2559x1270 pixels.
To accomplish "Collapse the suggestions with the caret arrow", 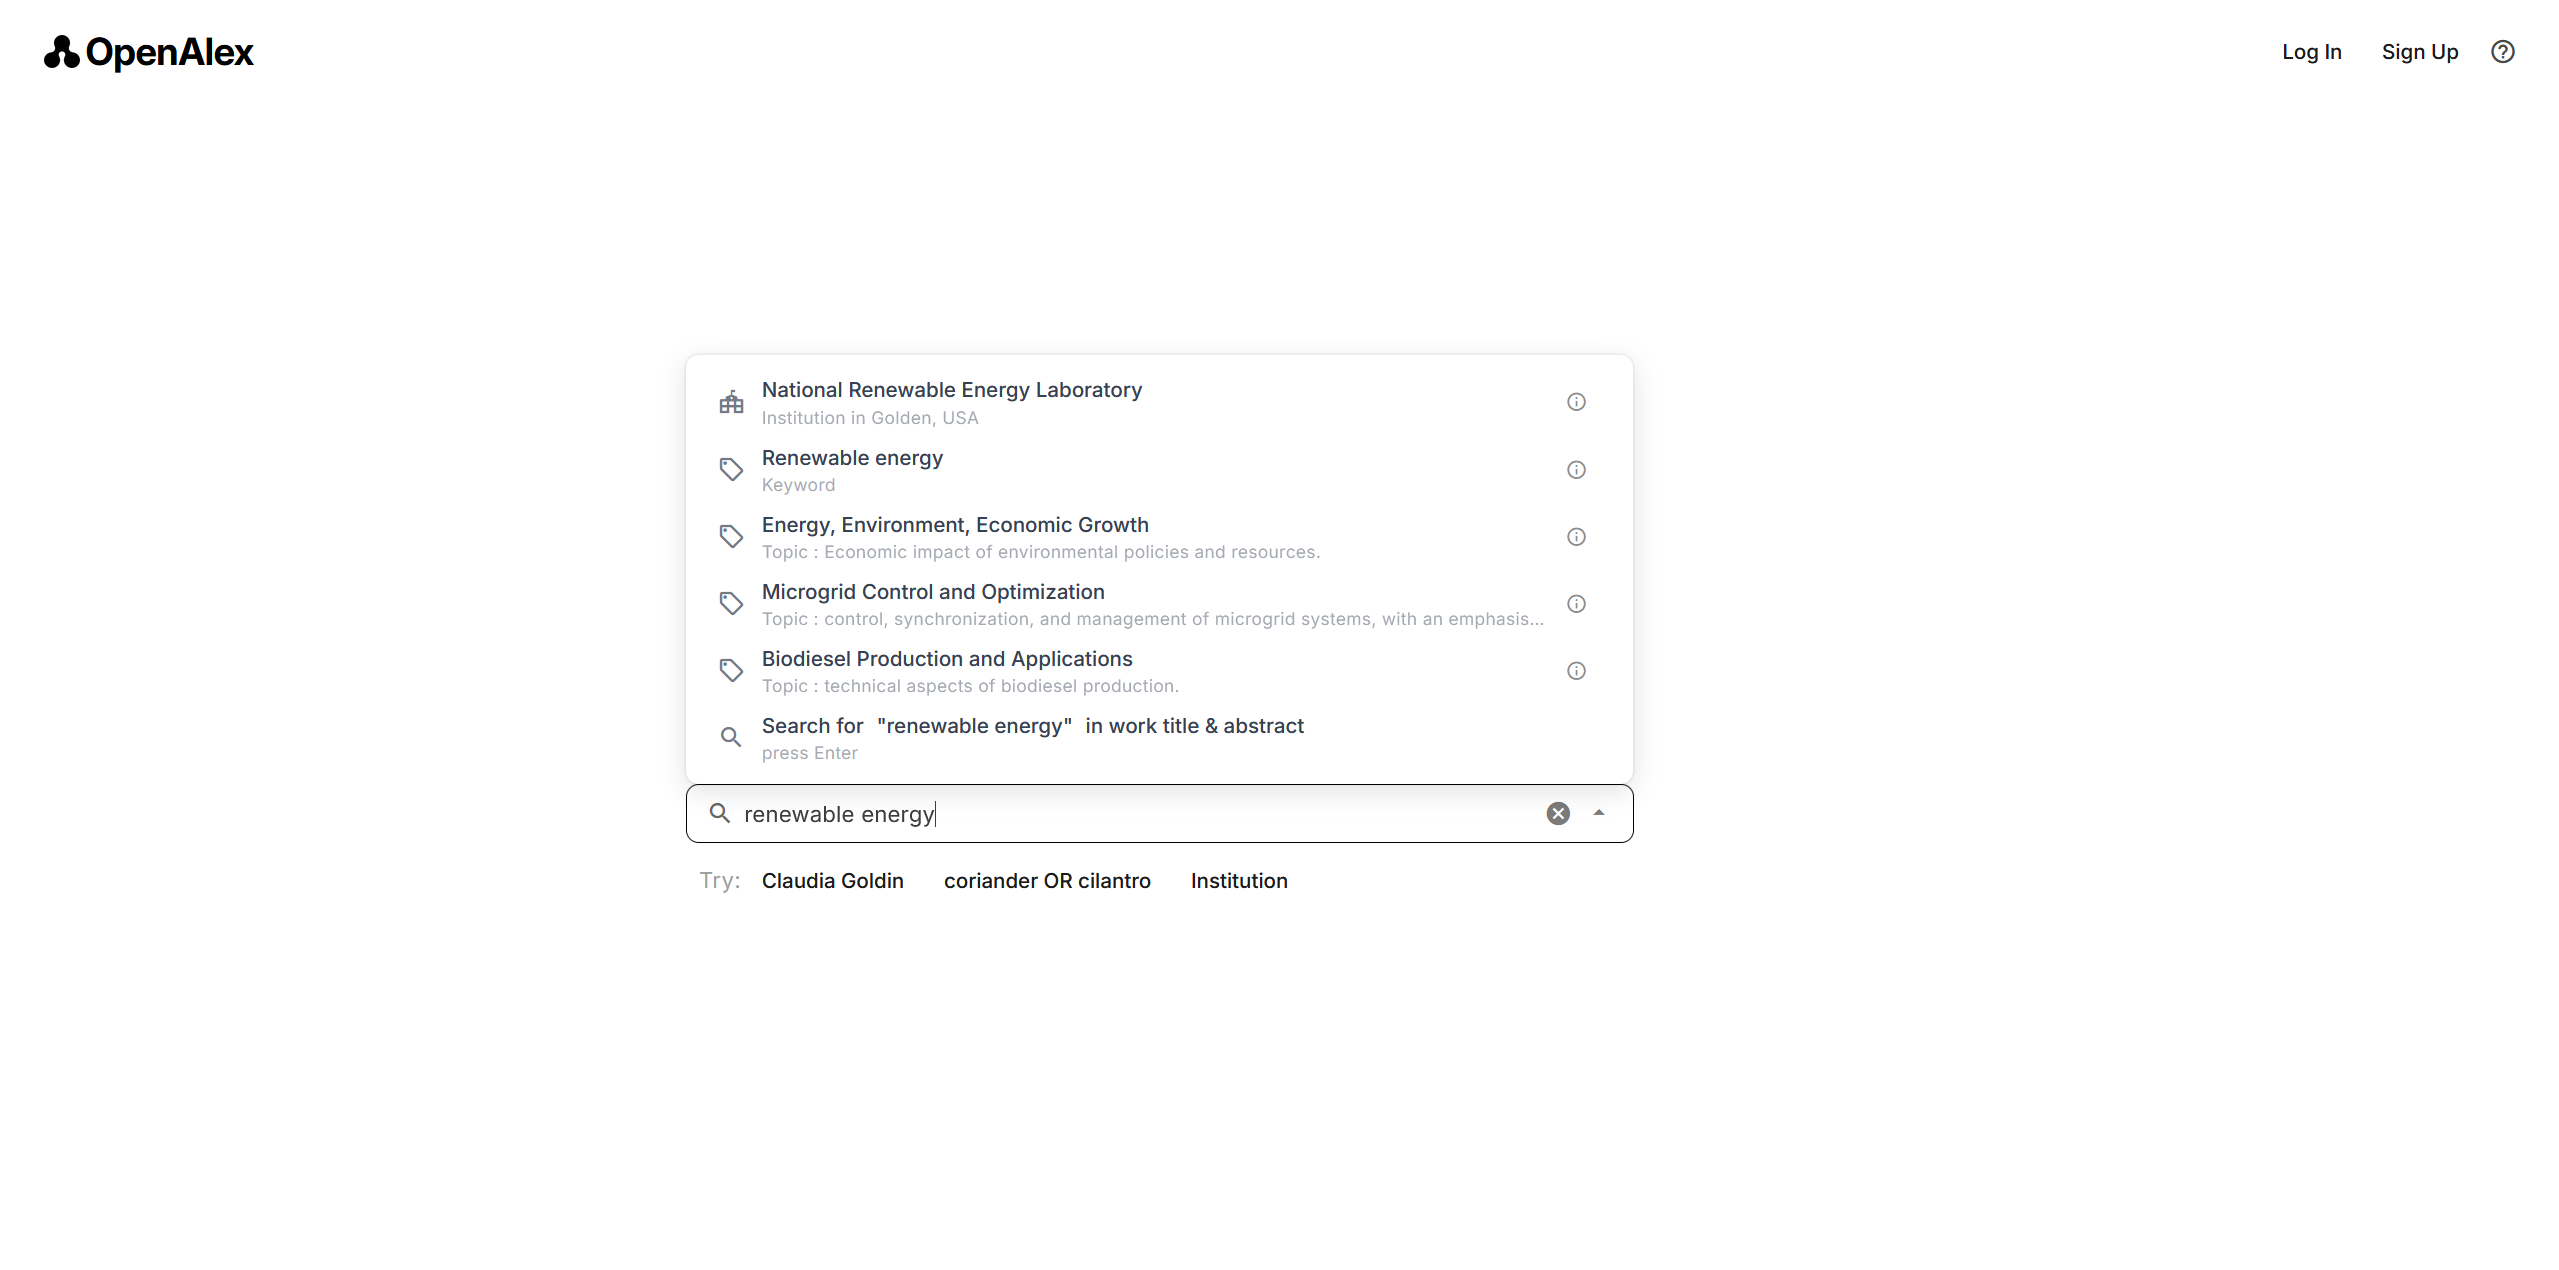I will pos(1598,813).
